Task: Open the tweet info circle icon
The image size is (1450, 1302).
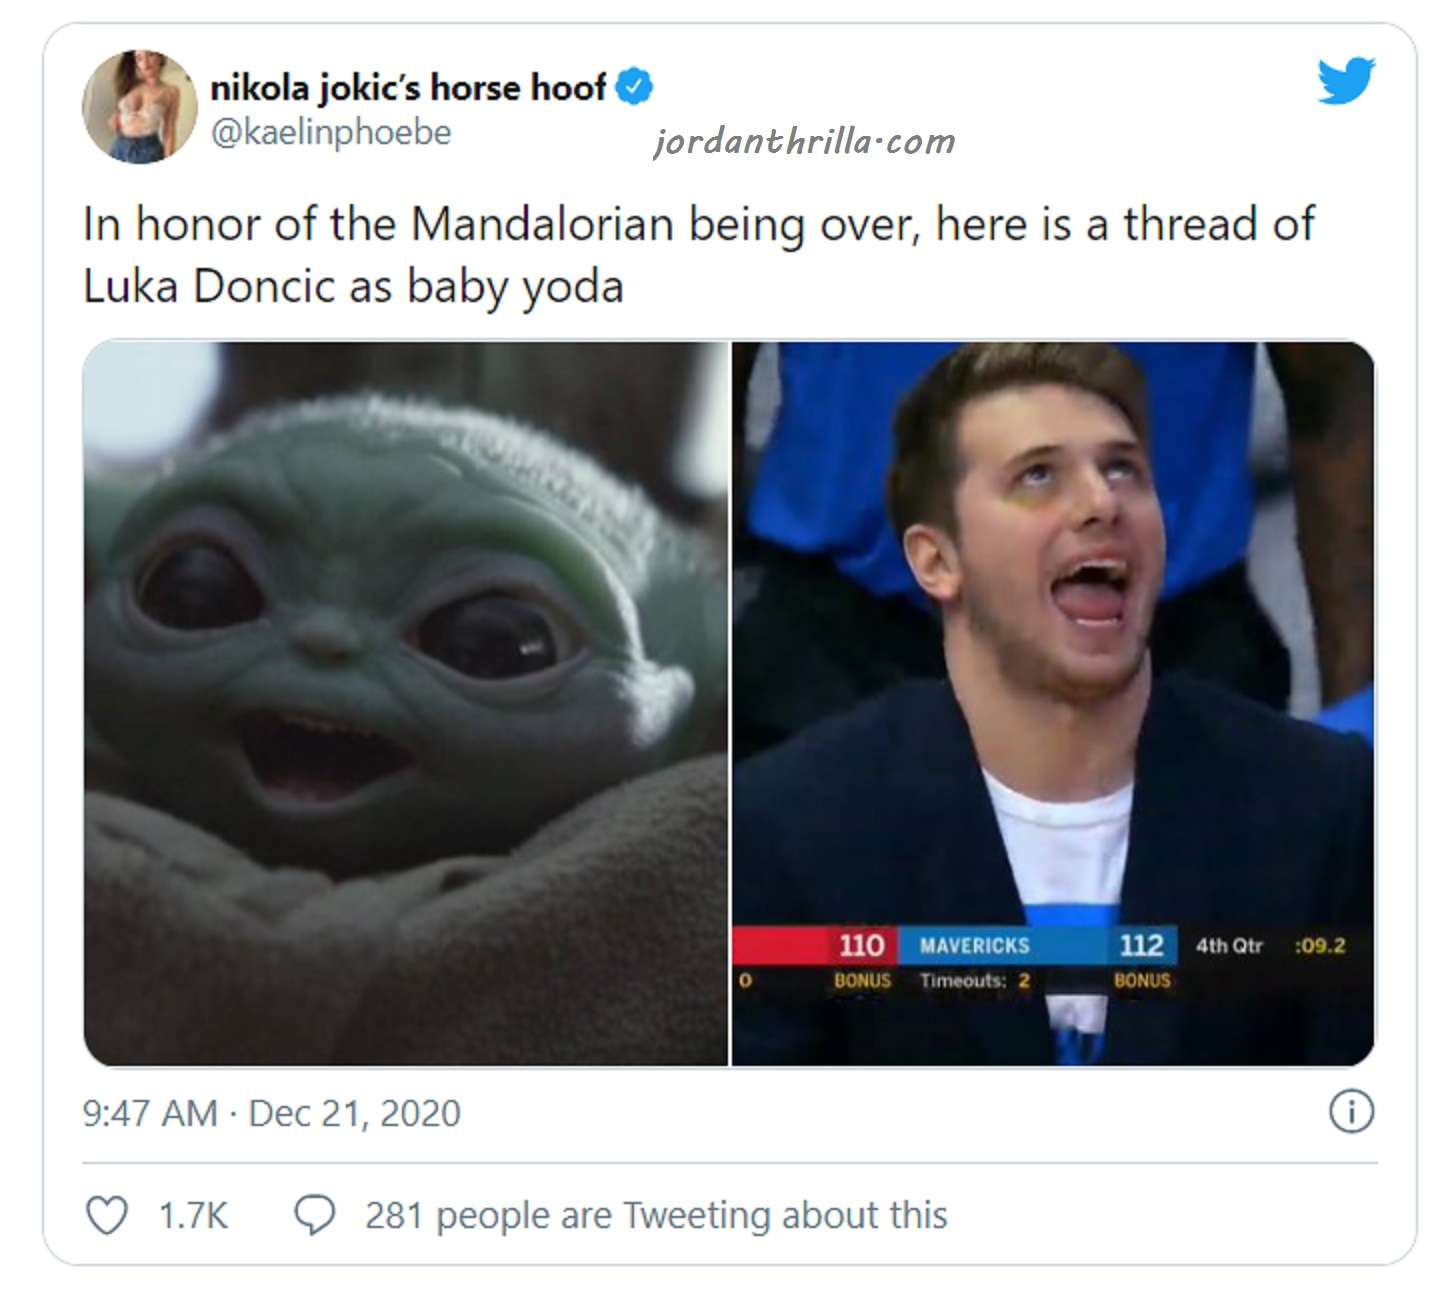Action: click(1351, 1112)
